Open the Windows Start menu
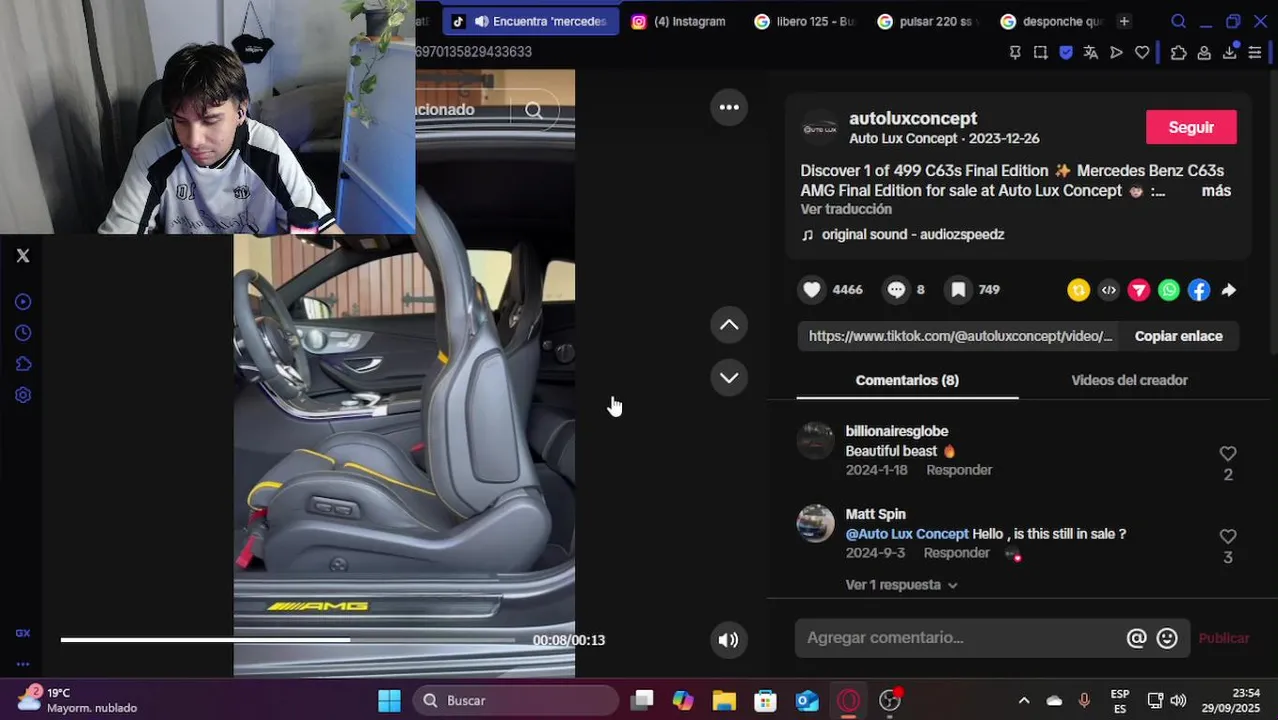Screen dimensions: 1278x720 tap(389, 701)
